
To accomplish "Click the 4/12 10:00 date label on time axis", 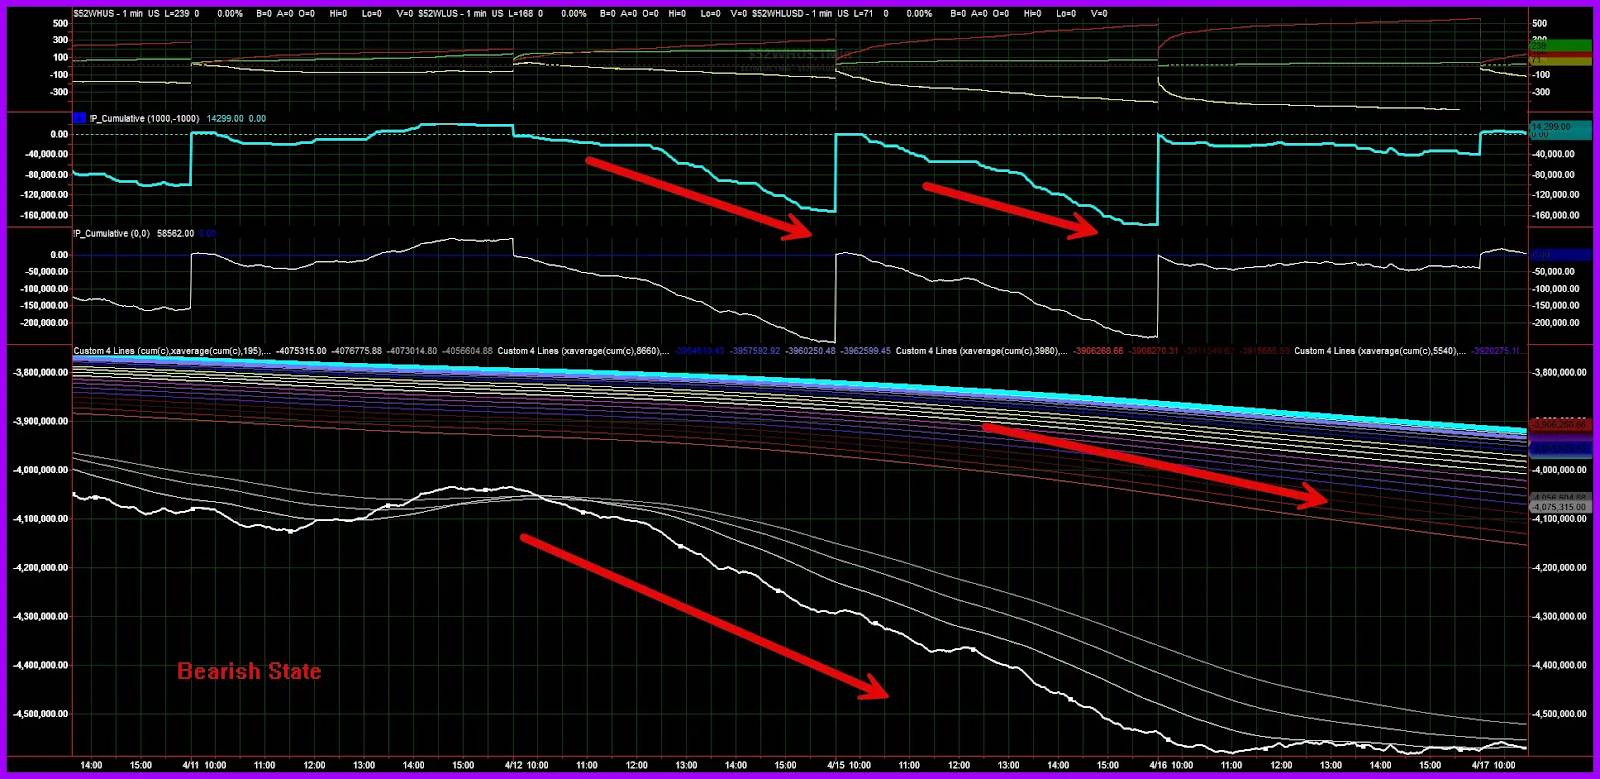I will point(526,765).
